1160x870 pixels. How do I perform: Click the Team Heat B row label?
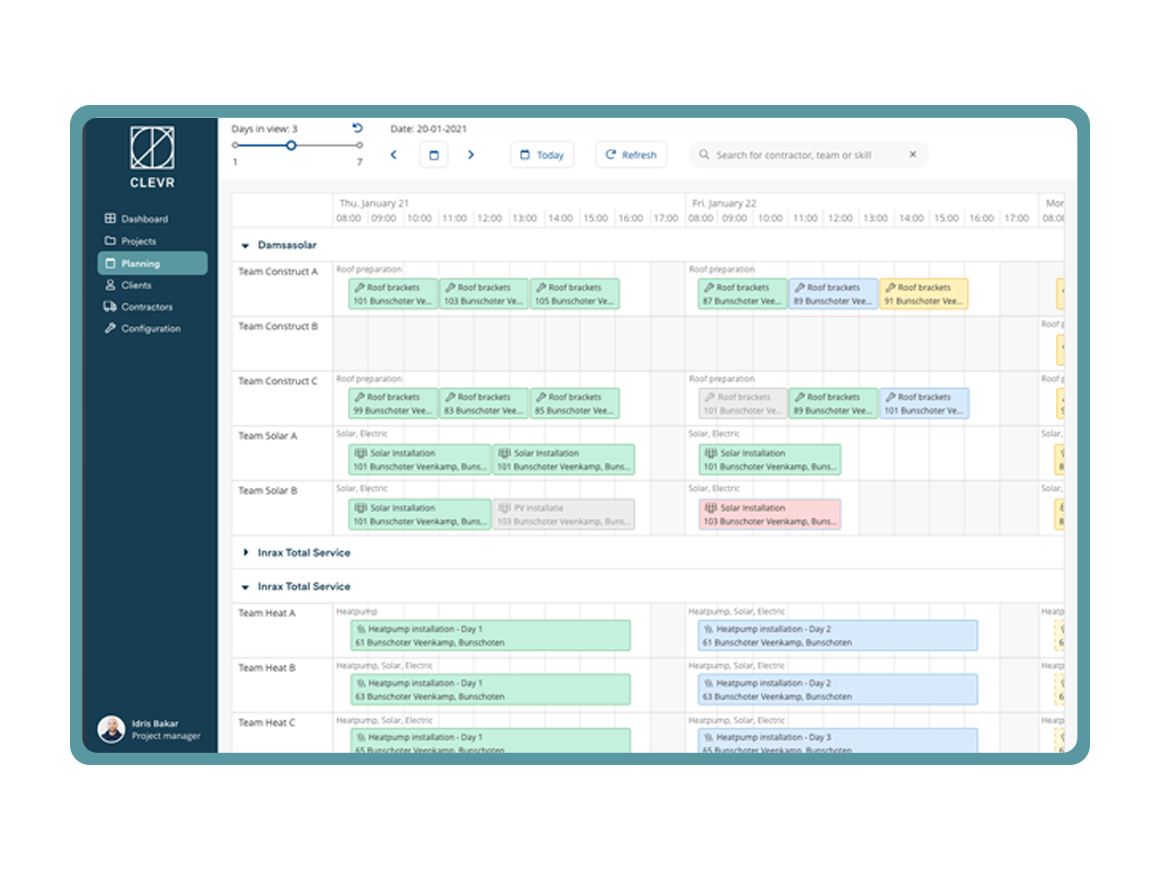click(267, 668)
